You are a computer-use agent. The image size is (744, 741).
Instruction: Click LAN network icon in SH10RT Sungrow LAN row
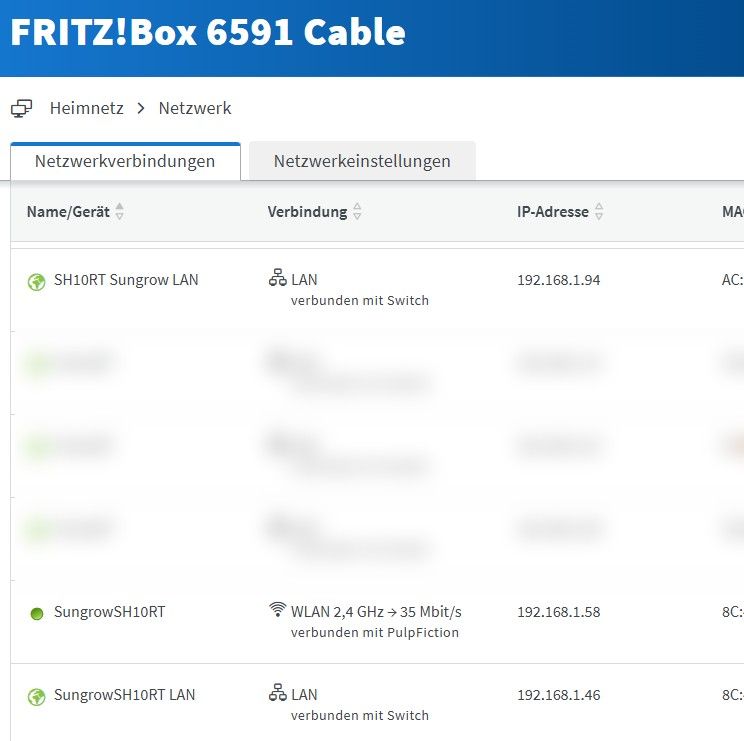(278, 278)
